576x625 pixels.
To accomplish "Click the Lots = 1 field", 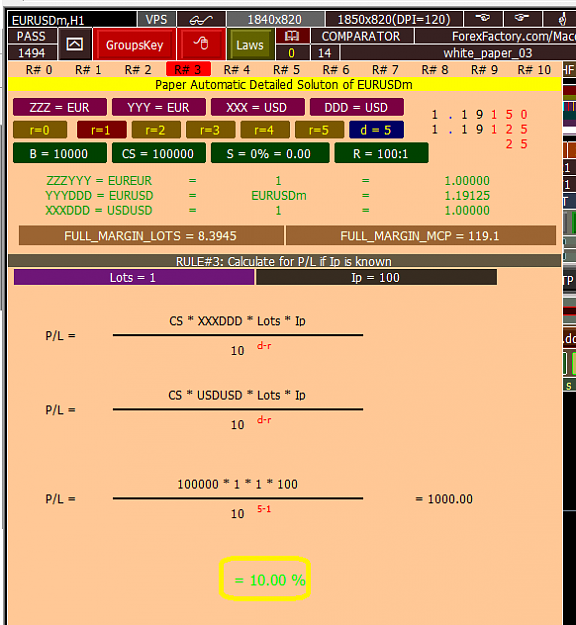I will pyautogui.click(x=134, y=277).
